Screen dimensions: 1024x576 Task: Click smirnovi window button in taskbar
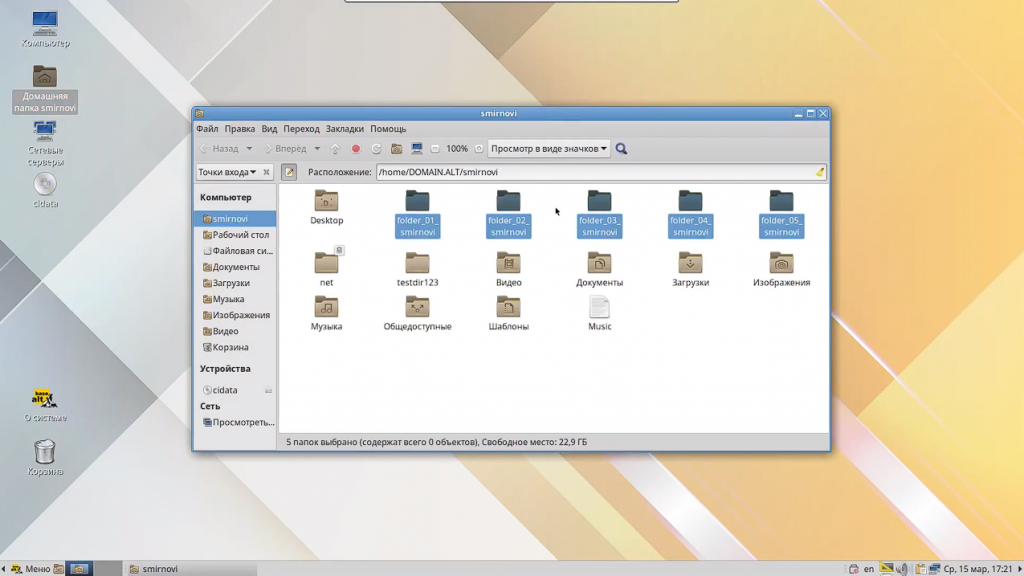click(x=192, y=569)
